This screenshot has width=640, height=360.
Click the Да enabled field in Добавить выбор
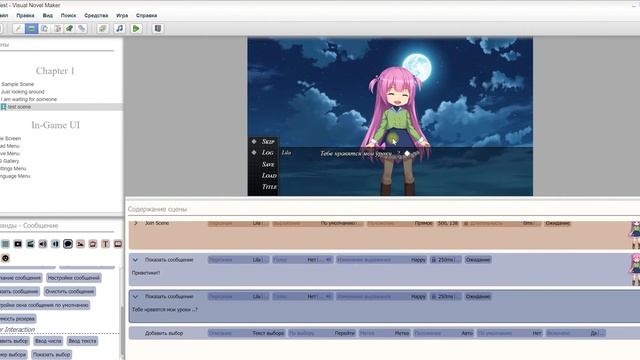point(576,333)
